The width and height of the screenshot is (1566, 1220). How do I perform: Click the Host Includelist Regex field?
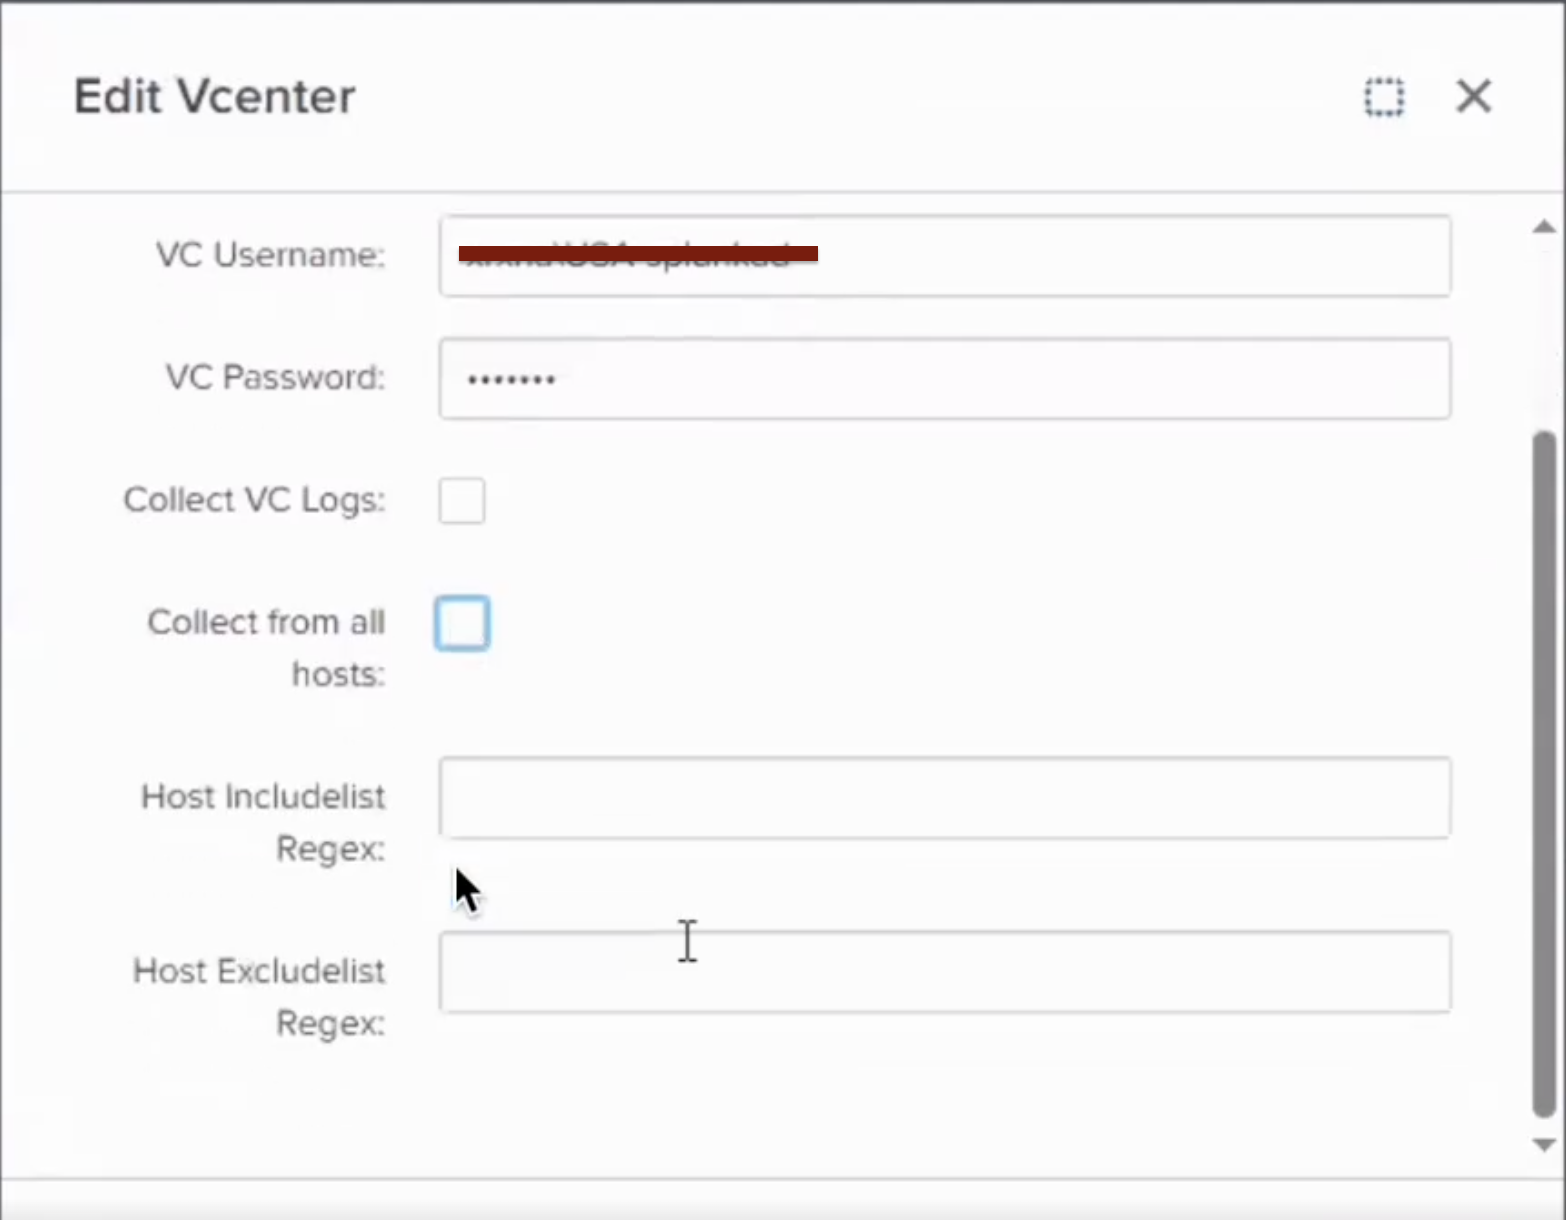(945, 798)
